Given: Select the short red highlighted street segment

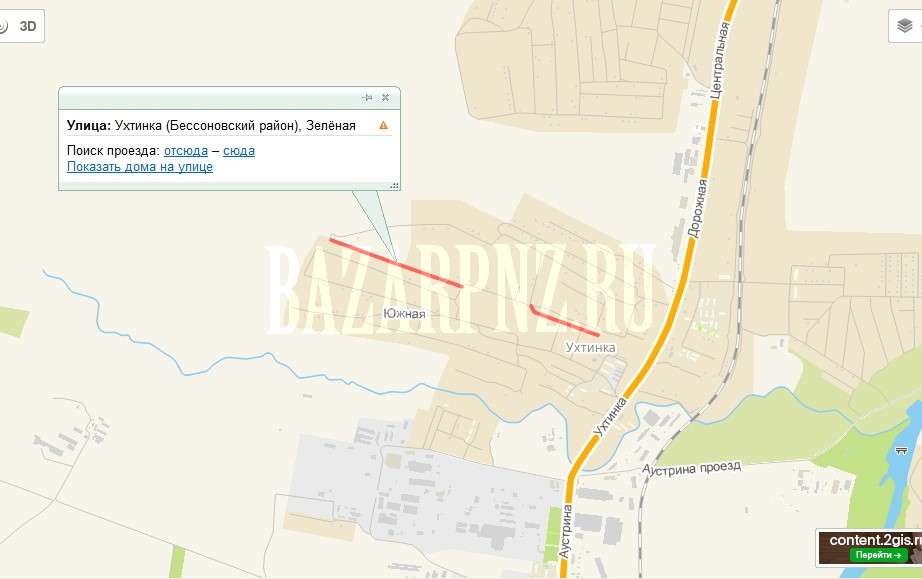Looking at the screenshot, I should (x=564, y=321).
